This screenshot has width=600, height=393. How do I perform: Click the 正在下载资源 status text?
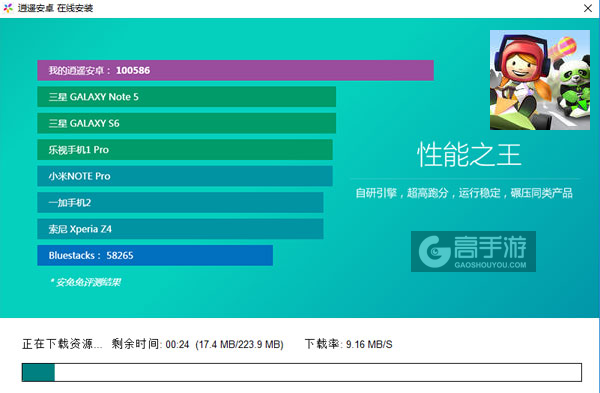click(x=62, y=344)
